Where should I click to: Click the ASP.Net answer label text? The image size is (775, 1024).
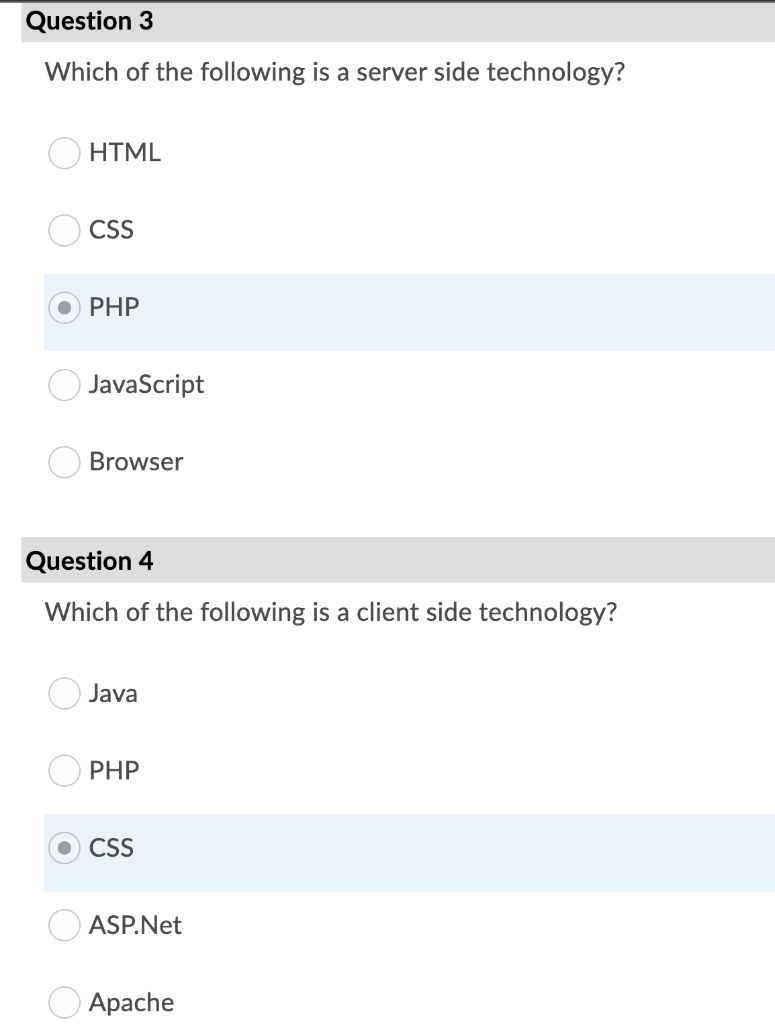[135, 925]
